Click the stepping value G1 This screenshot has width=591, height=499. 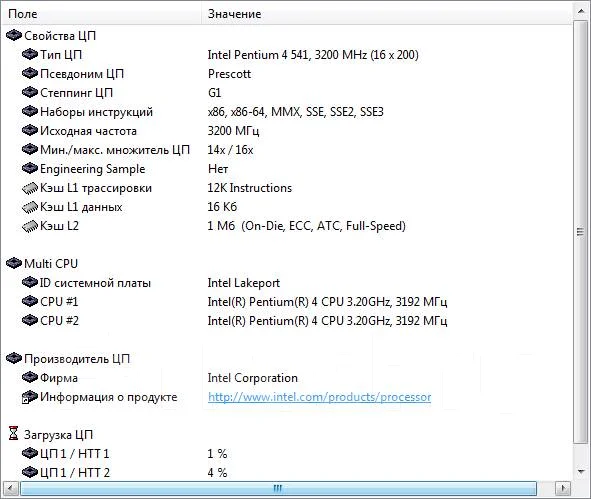coord(214,93)
